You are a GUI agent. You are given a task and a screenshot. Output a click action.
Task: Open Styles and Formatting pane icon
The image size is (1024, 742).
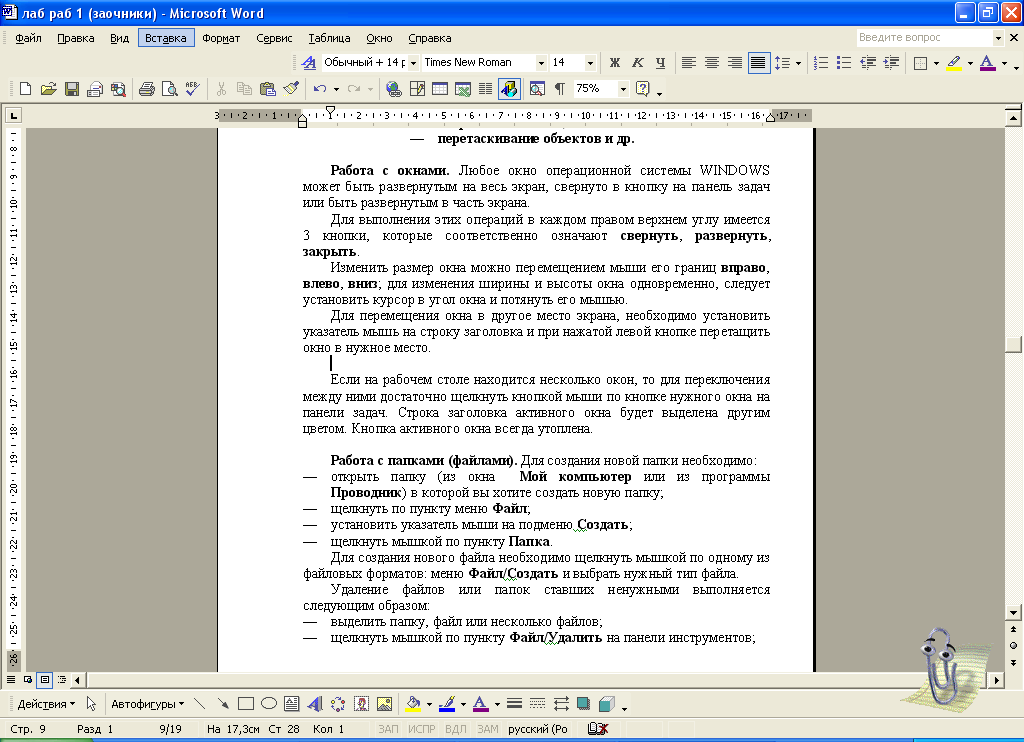tap(308, 63)
